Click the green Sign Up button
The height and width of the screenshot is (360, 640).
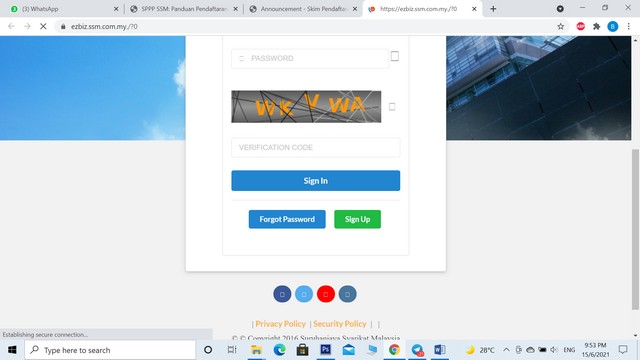coord(358,219)
